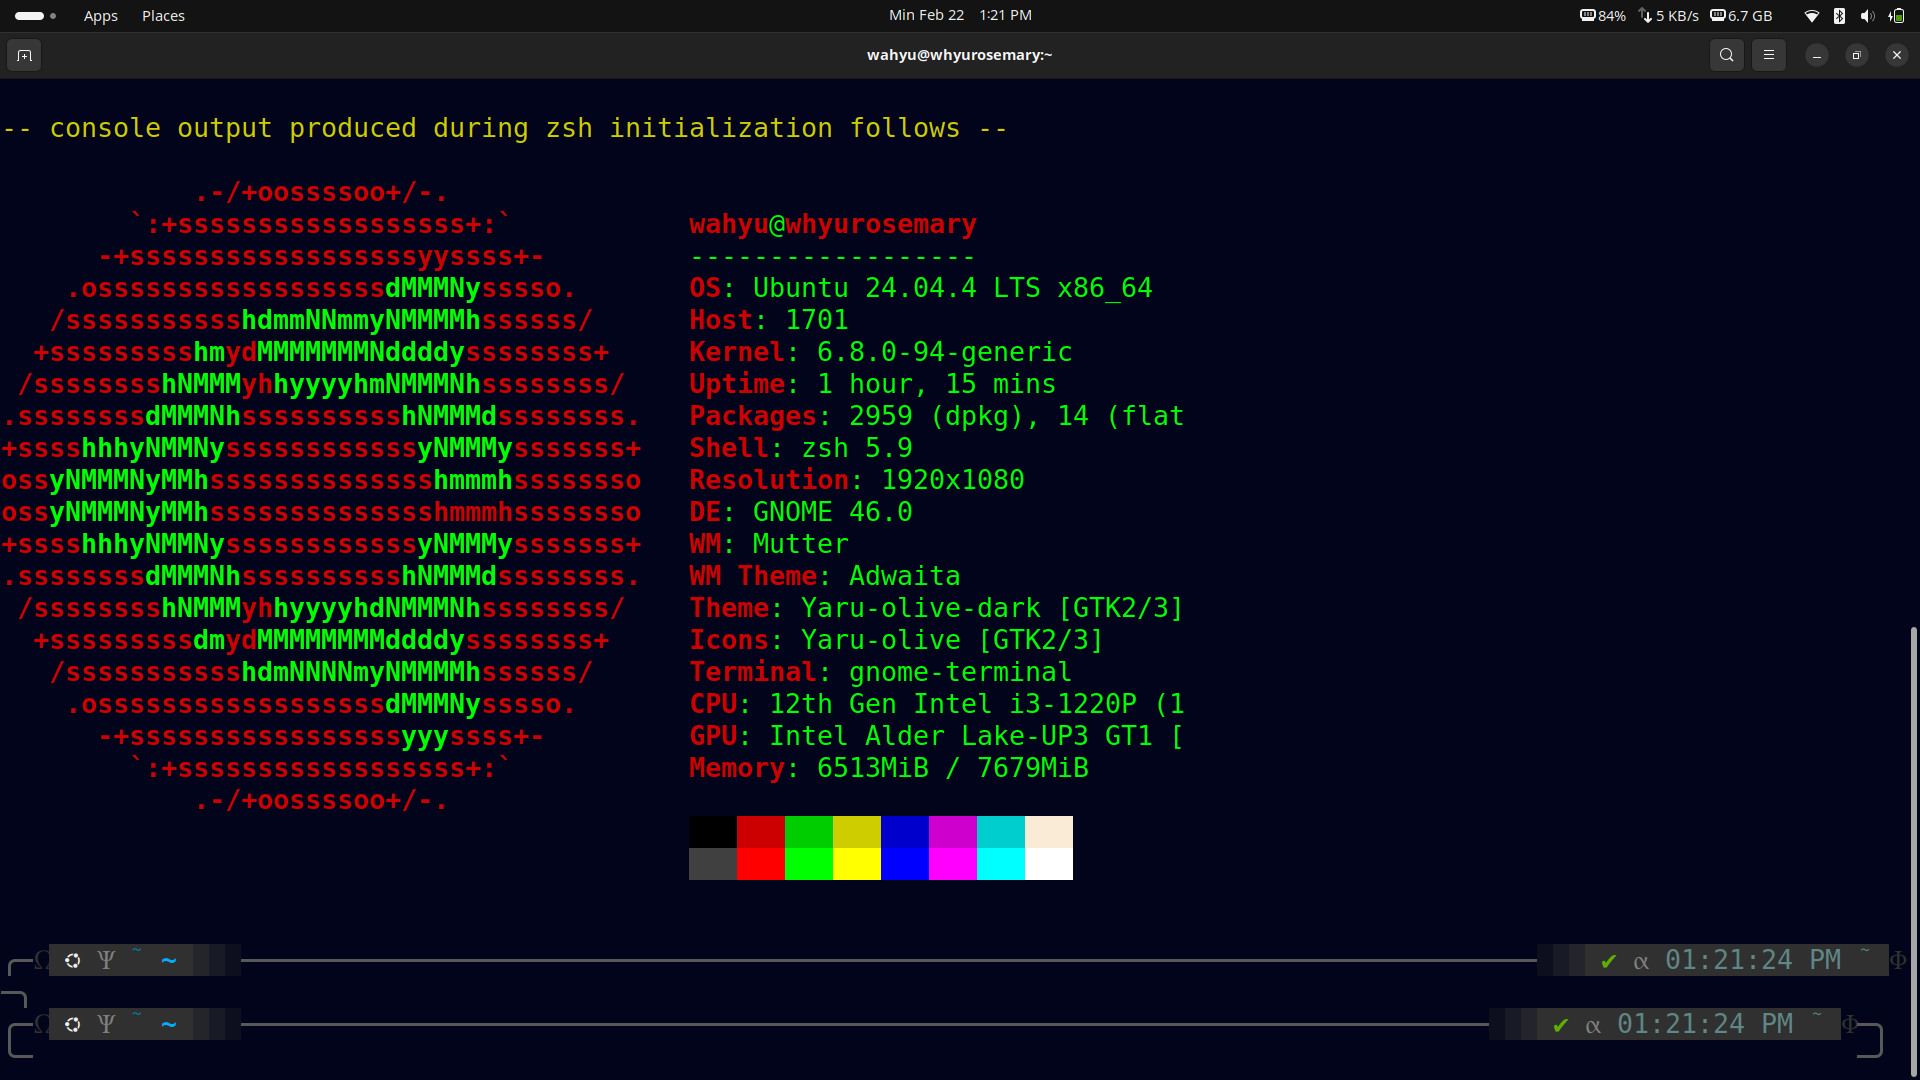Open the terminal search icon

pos(1726,55)
